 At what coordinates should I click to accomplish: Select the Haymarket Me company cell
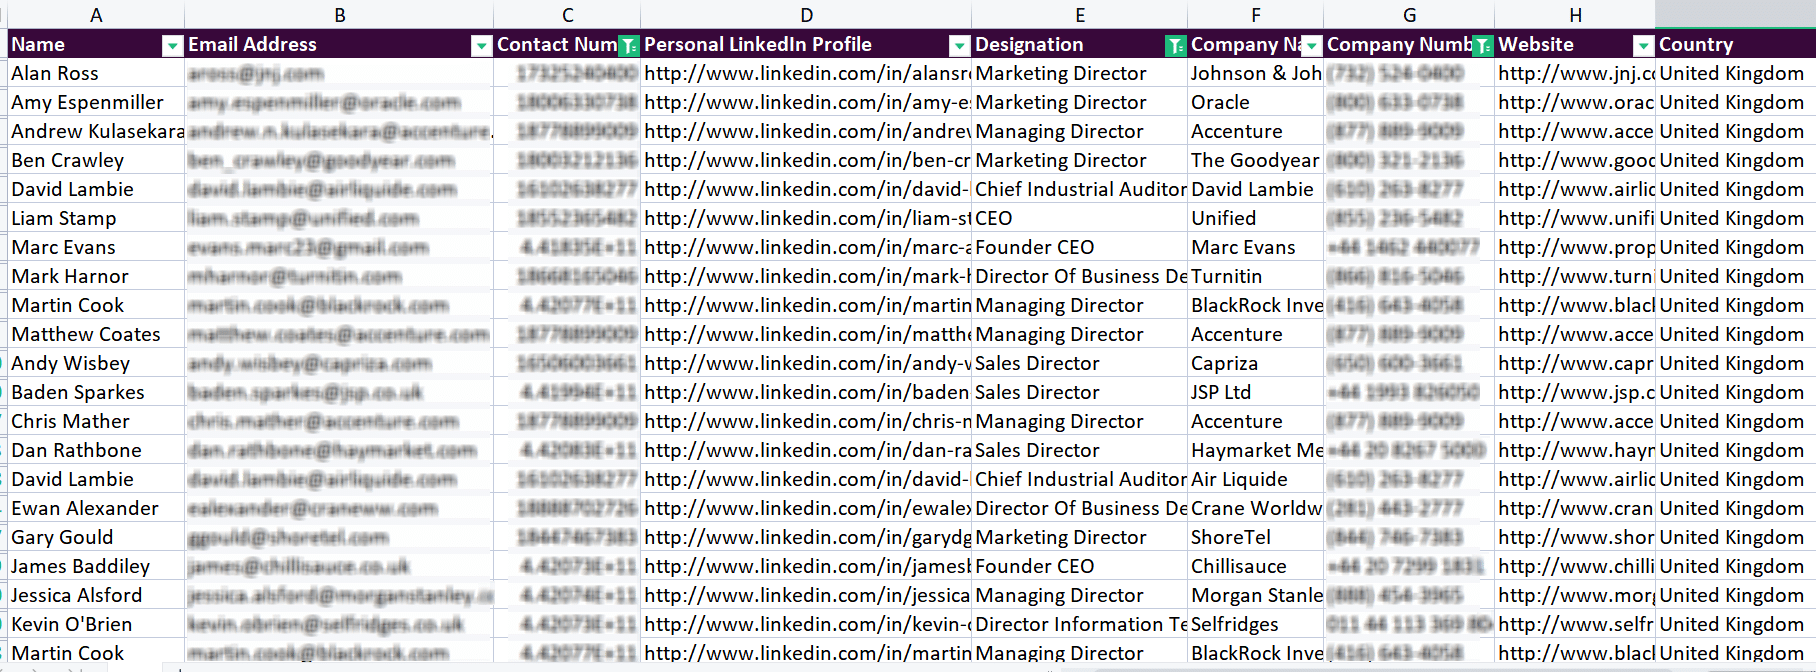1256,450
